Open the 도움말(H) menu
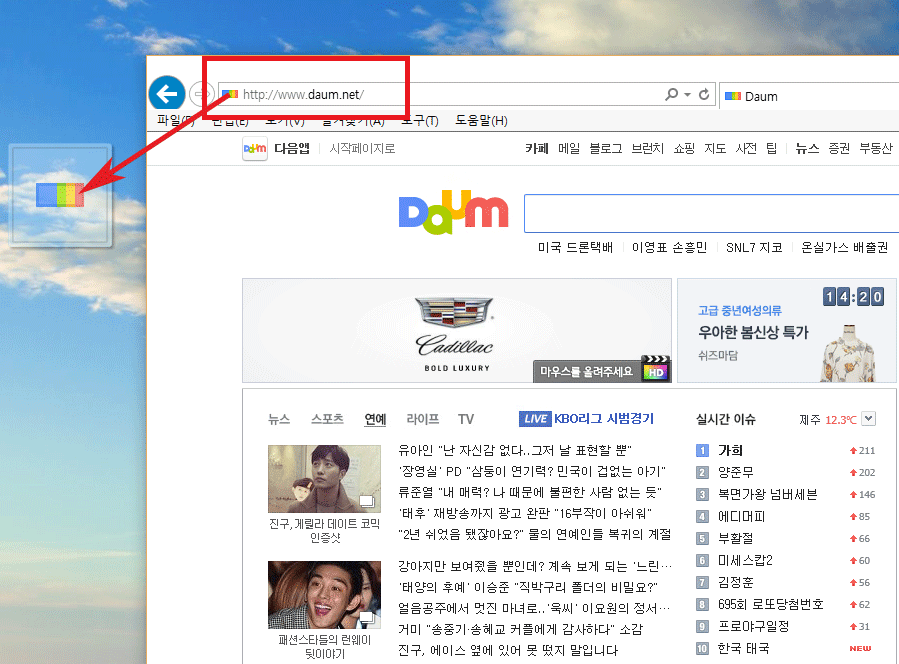The height and width of the screenshot is (664, 899). (x=482, y=120)
